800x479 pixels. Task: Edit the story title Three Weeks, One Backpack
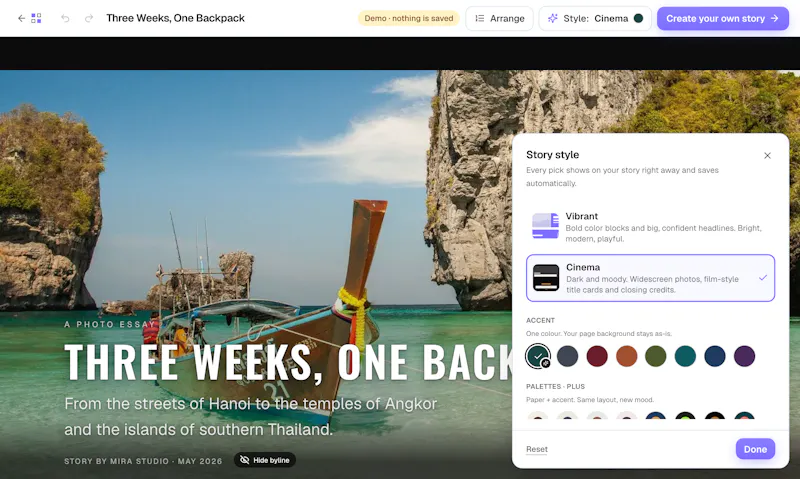176,18
